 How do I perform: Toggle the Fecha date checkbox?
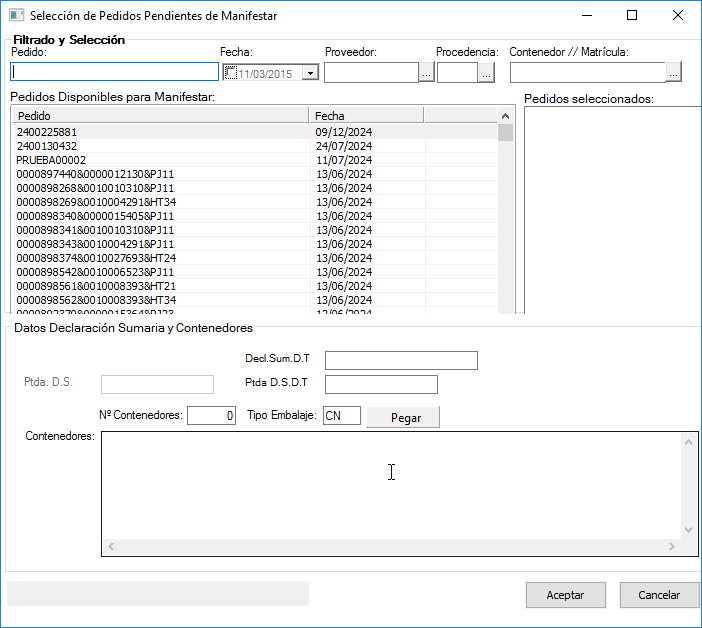pyautogui.click(x=230, y=72)
